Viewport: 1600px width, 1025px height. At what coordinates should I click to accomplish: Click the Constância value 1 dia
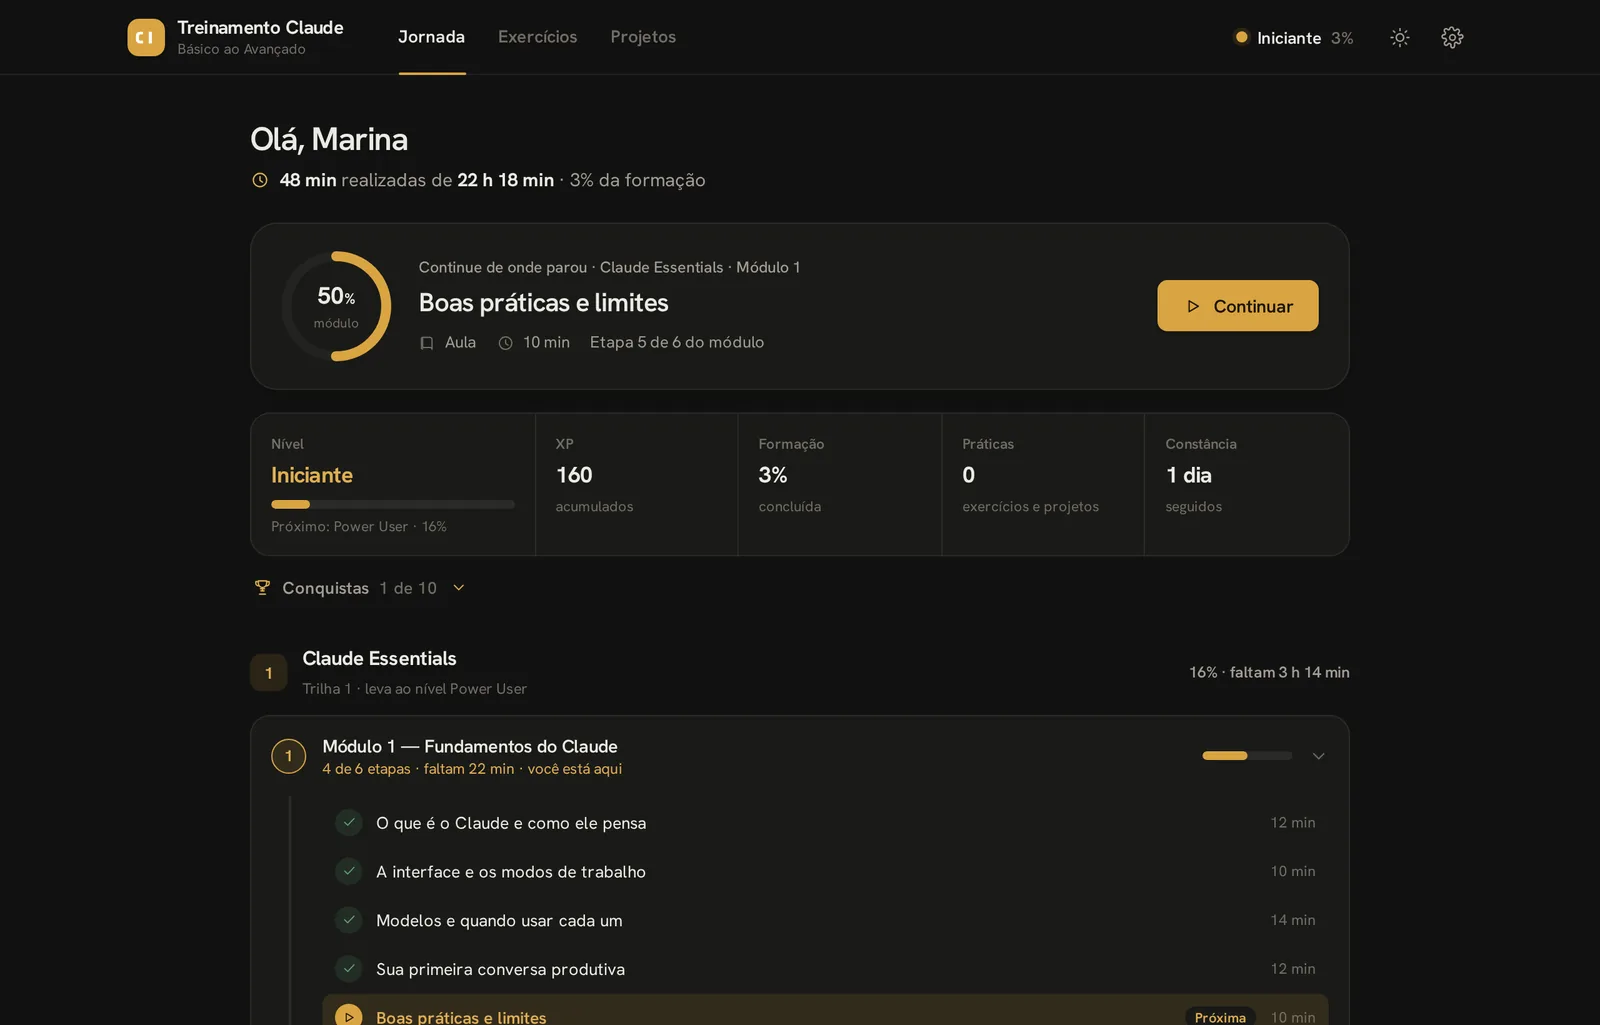pos(1189,475)
